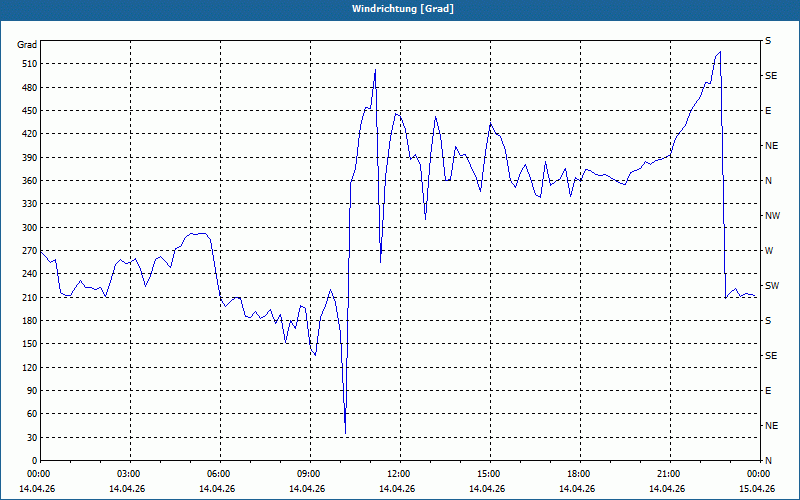Select the W compass direction label
800x500 pixels.
coord(769,251)
